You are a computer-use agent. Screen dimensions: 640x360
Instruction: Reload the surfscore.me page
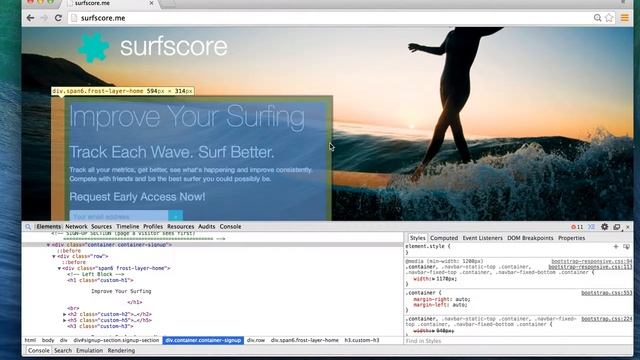[x=58, y=18]
